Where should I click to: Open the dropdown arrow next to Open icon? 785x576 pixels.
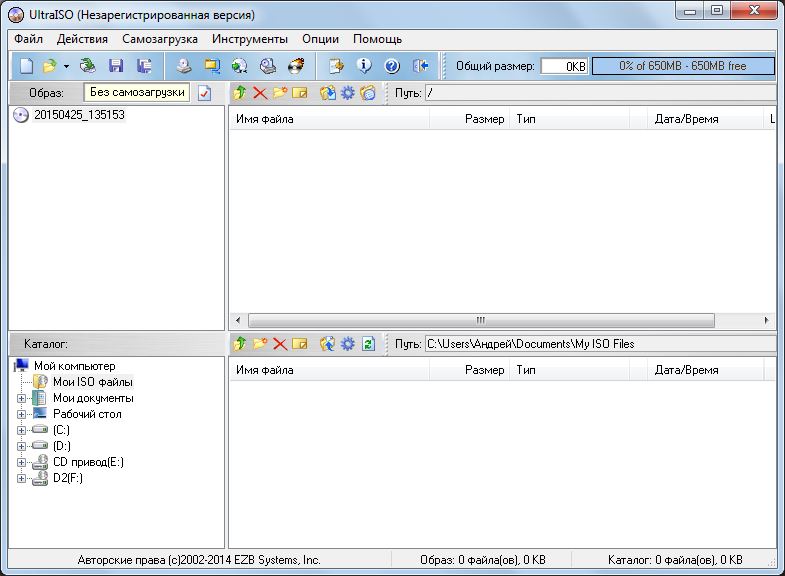pos(67,66)
